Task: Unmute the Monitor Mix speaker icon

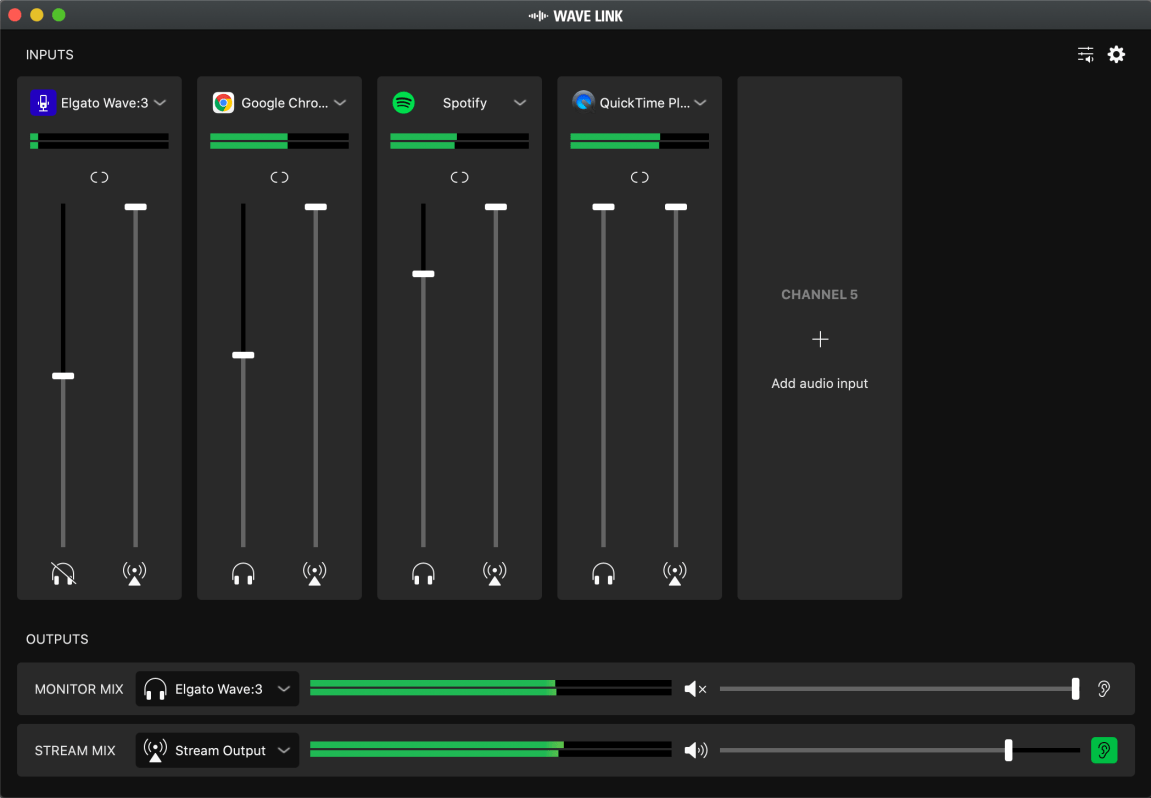Action: pos(694,689)
